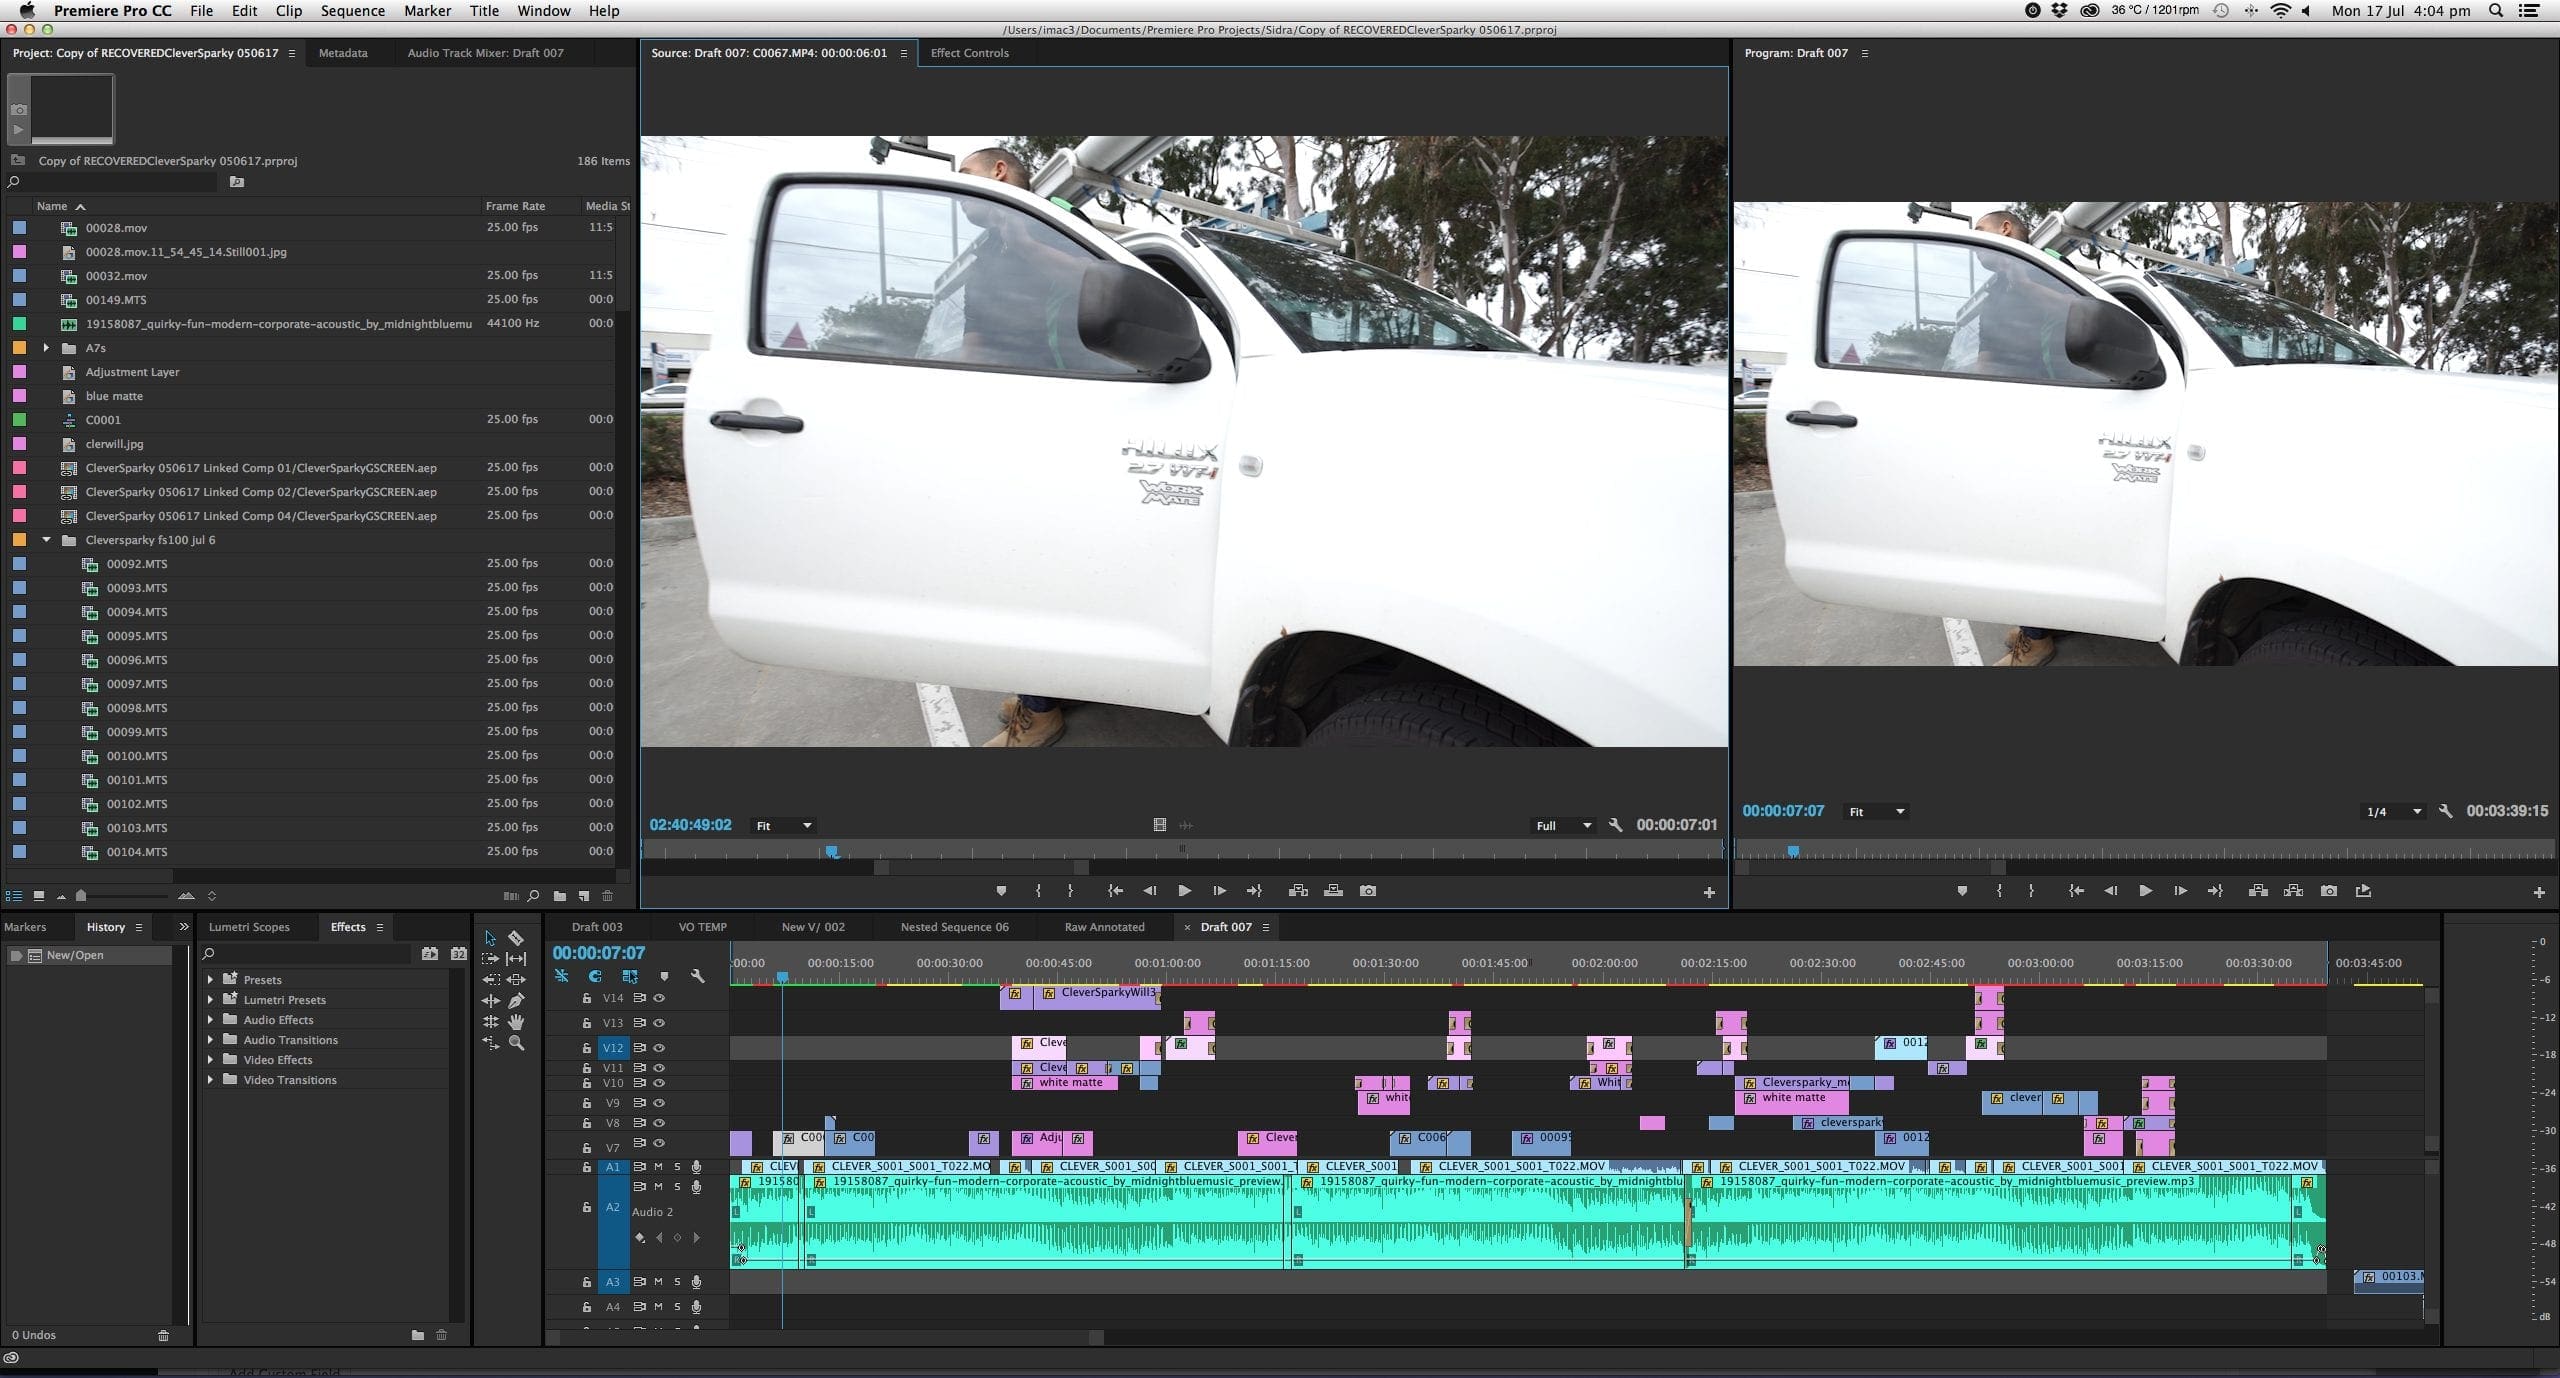Open Program monitor Fit zoom dropdown
The image size is (2560, 1378).
point(1876,811)
